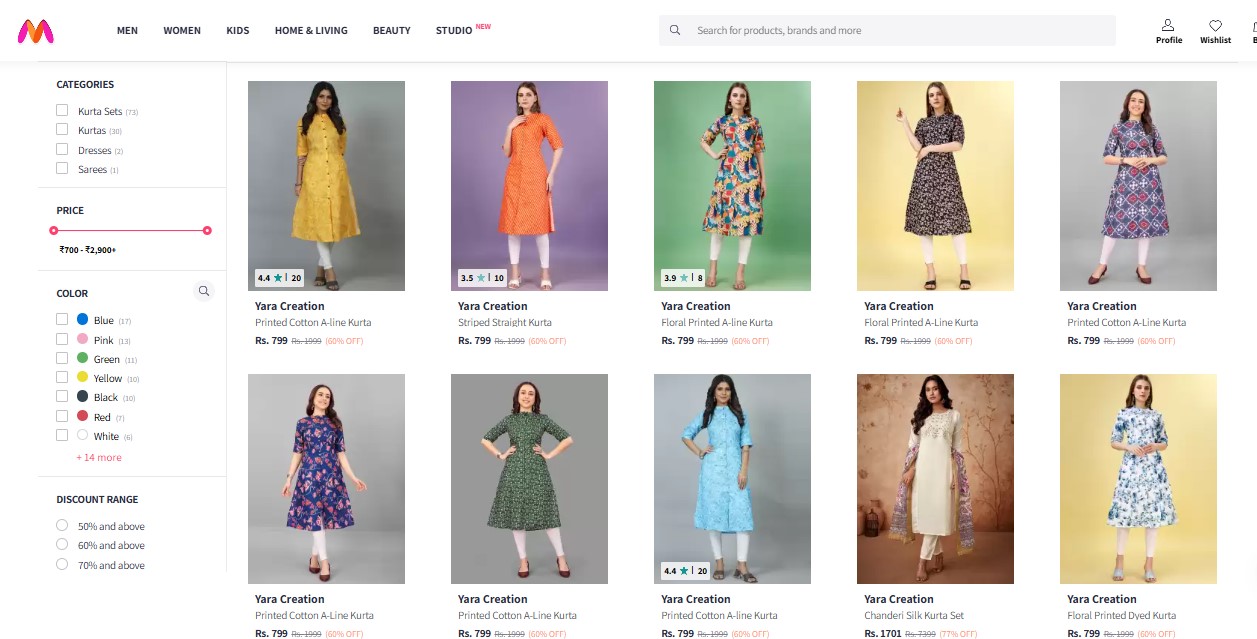Tick the Green color filter
This screenshot has height=639, width=1257.
click(62, 359)
